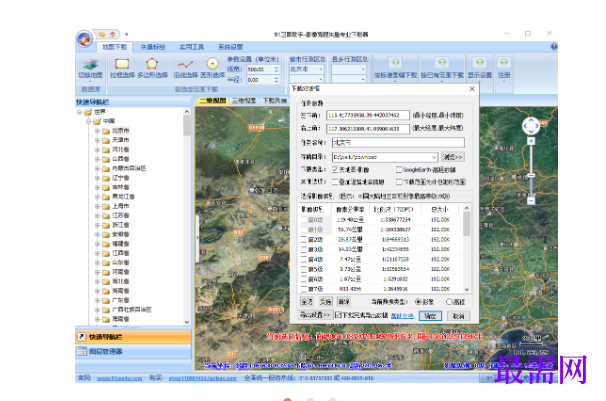606x401 pixels.
Task: Toggle the 下载完成后 export checkbox
Action: (x=338, y=315)
